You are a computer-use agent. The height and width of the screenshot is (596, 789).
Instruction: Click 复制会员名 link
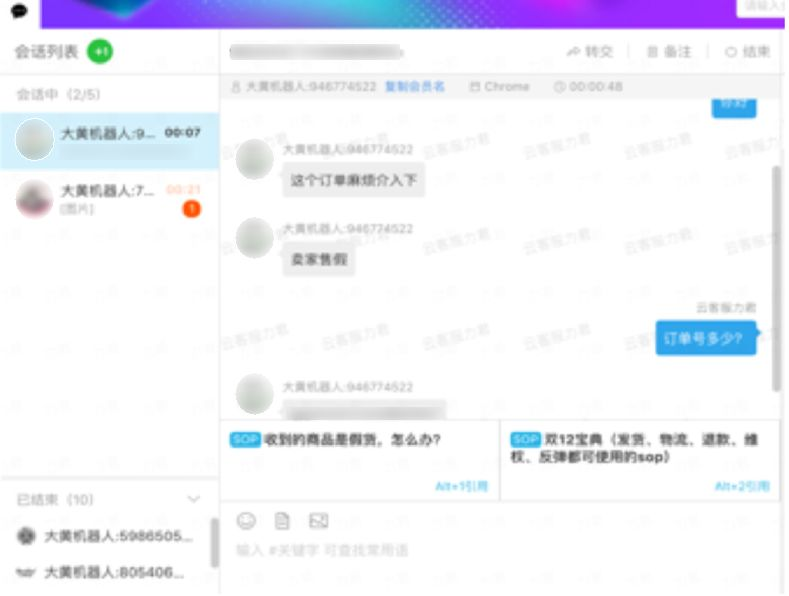(415, 87)
